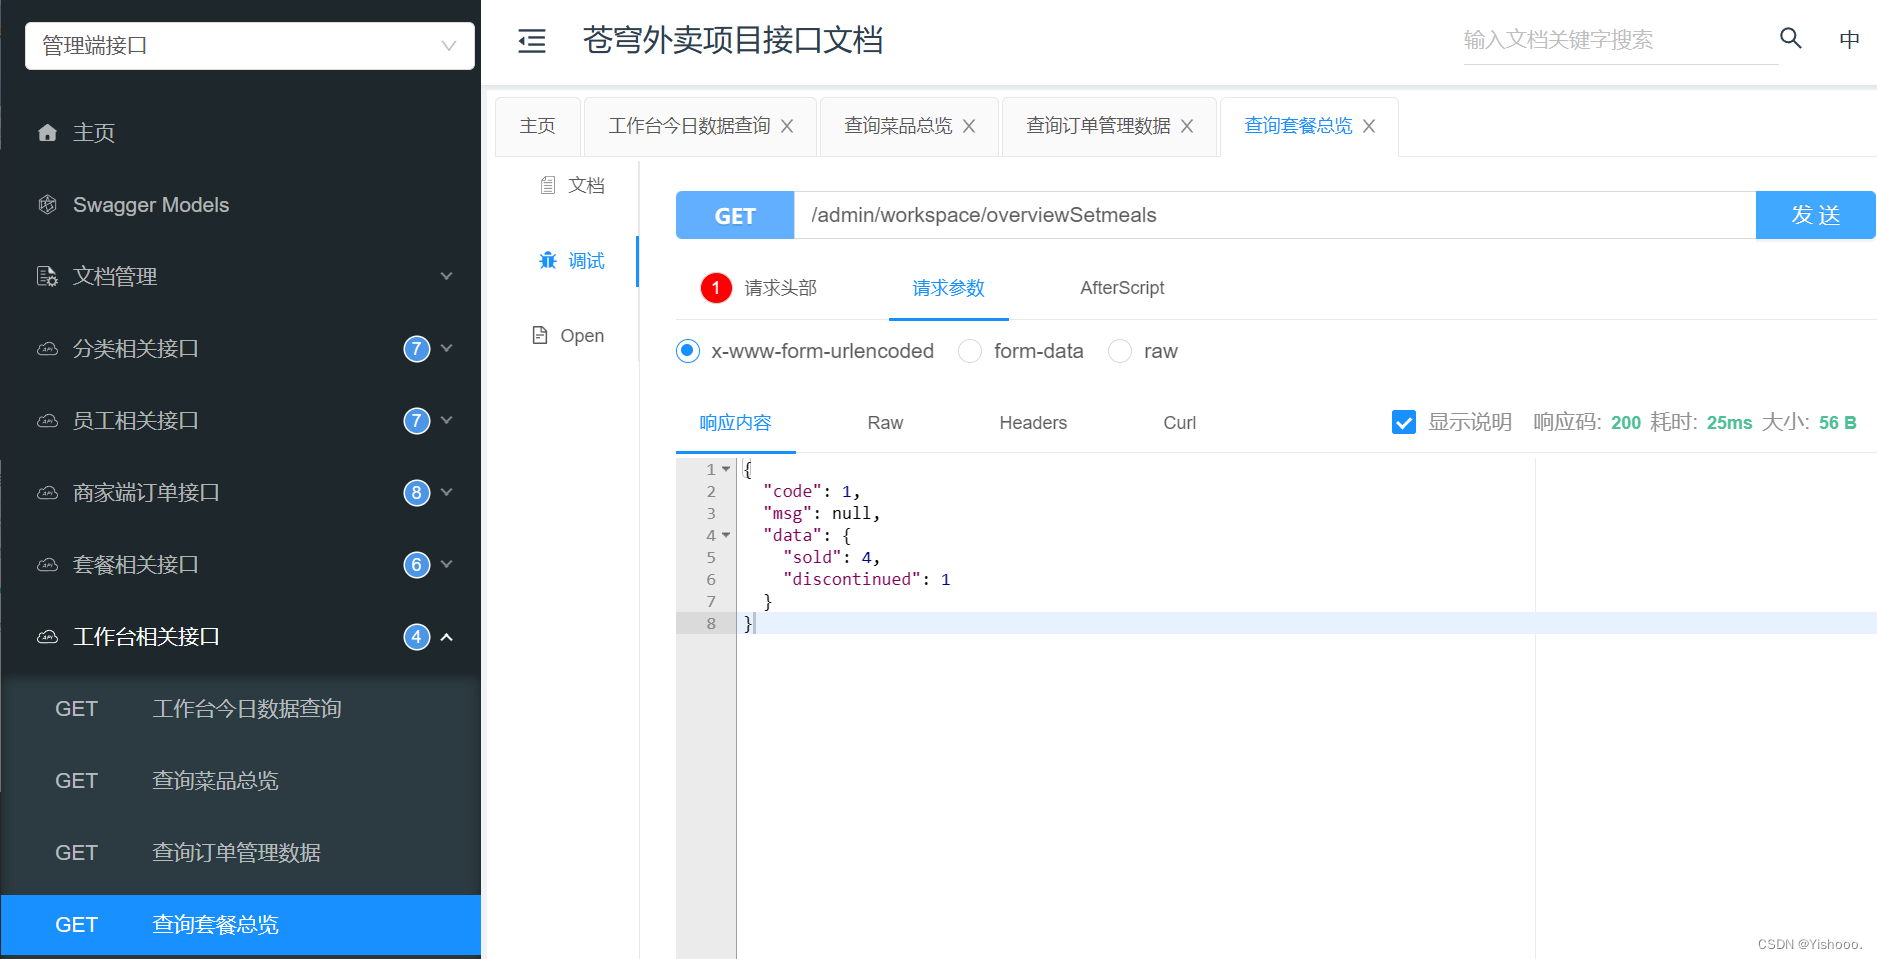Image resolution: width=1877 pixels, height=959 pixels.
Task: Open GET 查询套餐总览 in sidebar
Action: 241,925
